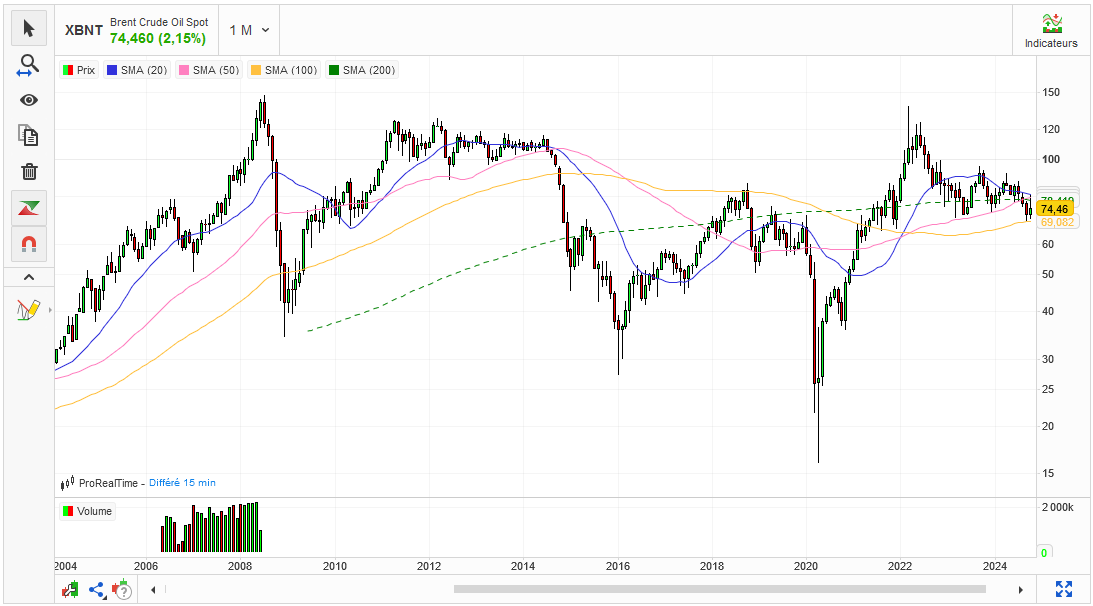Select the arrow cursor tool

pos(29,28)
